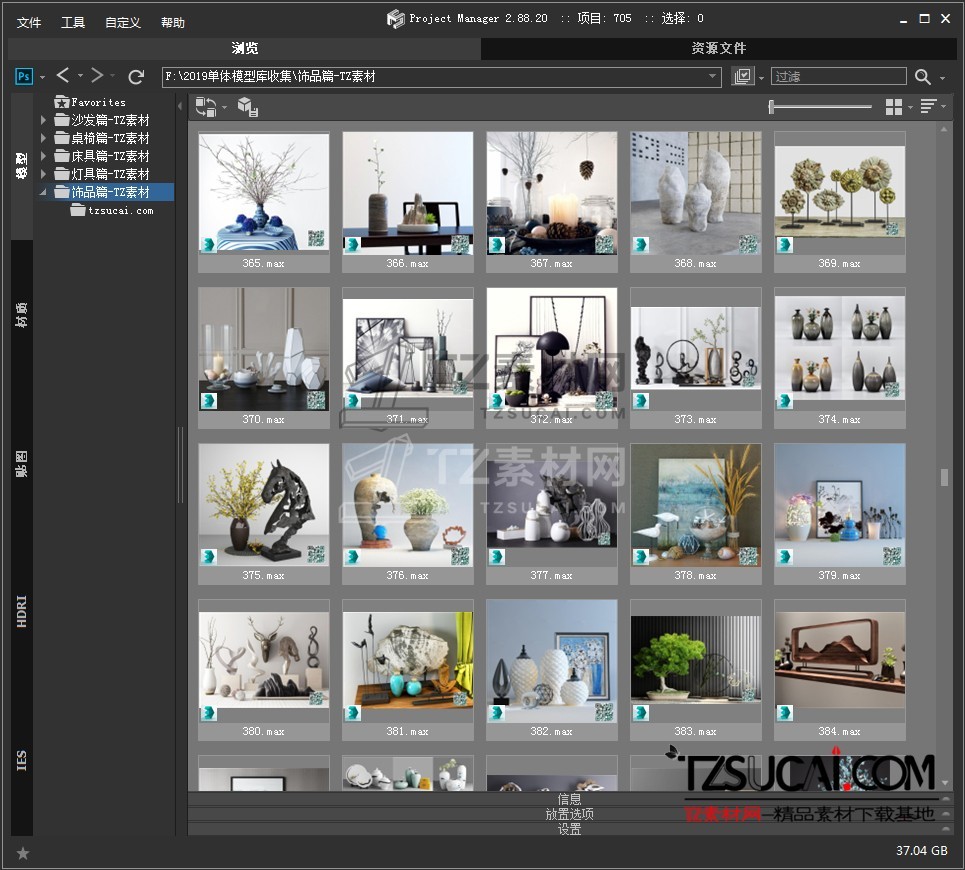The image size is (965, 870).
Task: Click the filter checklist icon
Action: point(743,76)
